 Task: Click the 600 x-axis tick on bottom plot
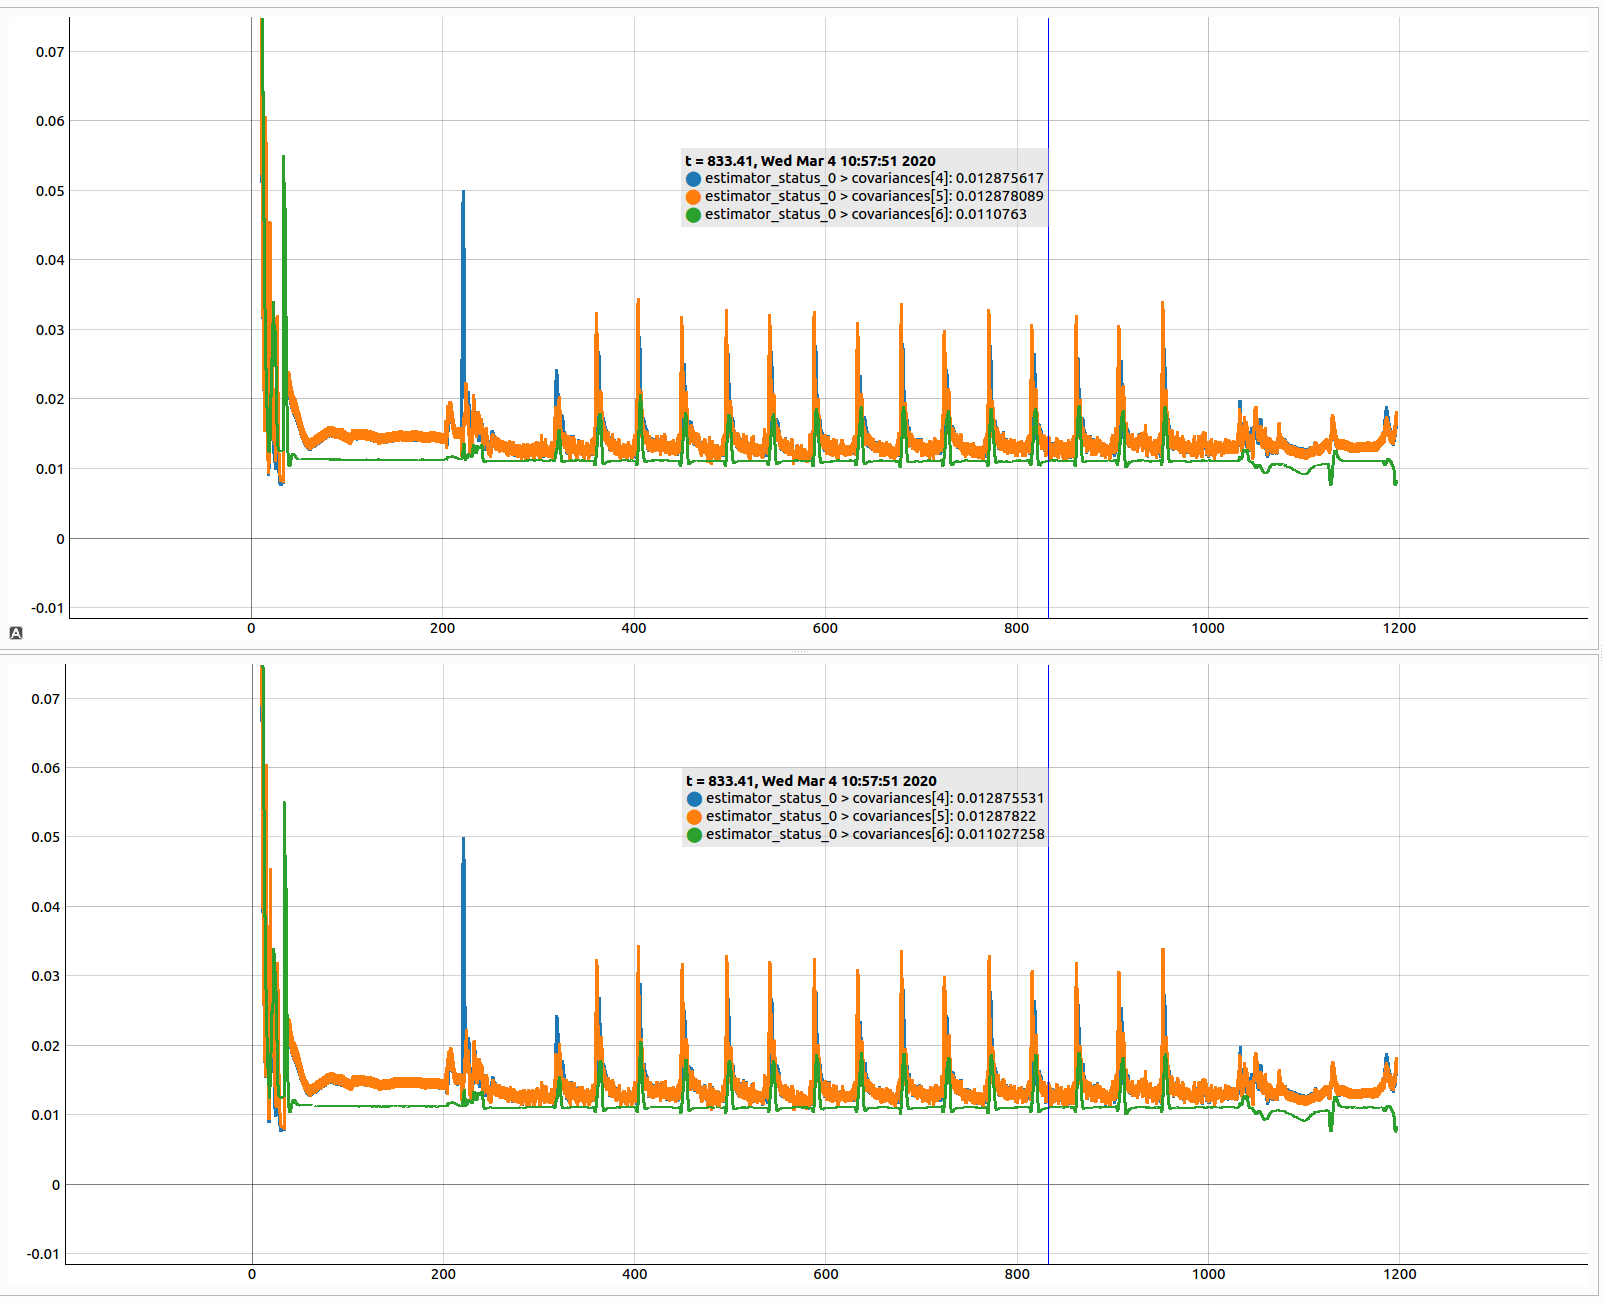point(826,1275)
